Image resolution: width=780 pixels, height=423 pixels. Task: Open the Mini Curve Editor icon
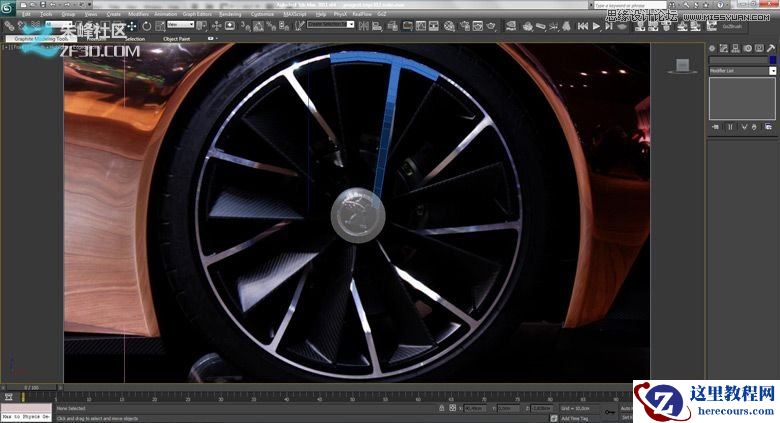point(8,397)
